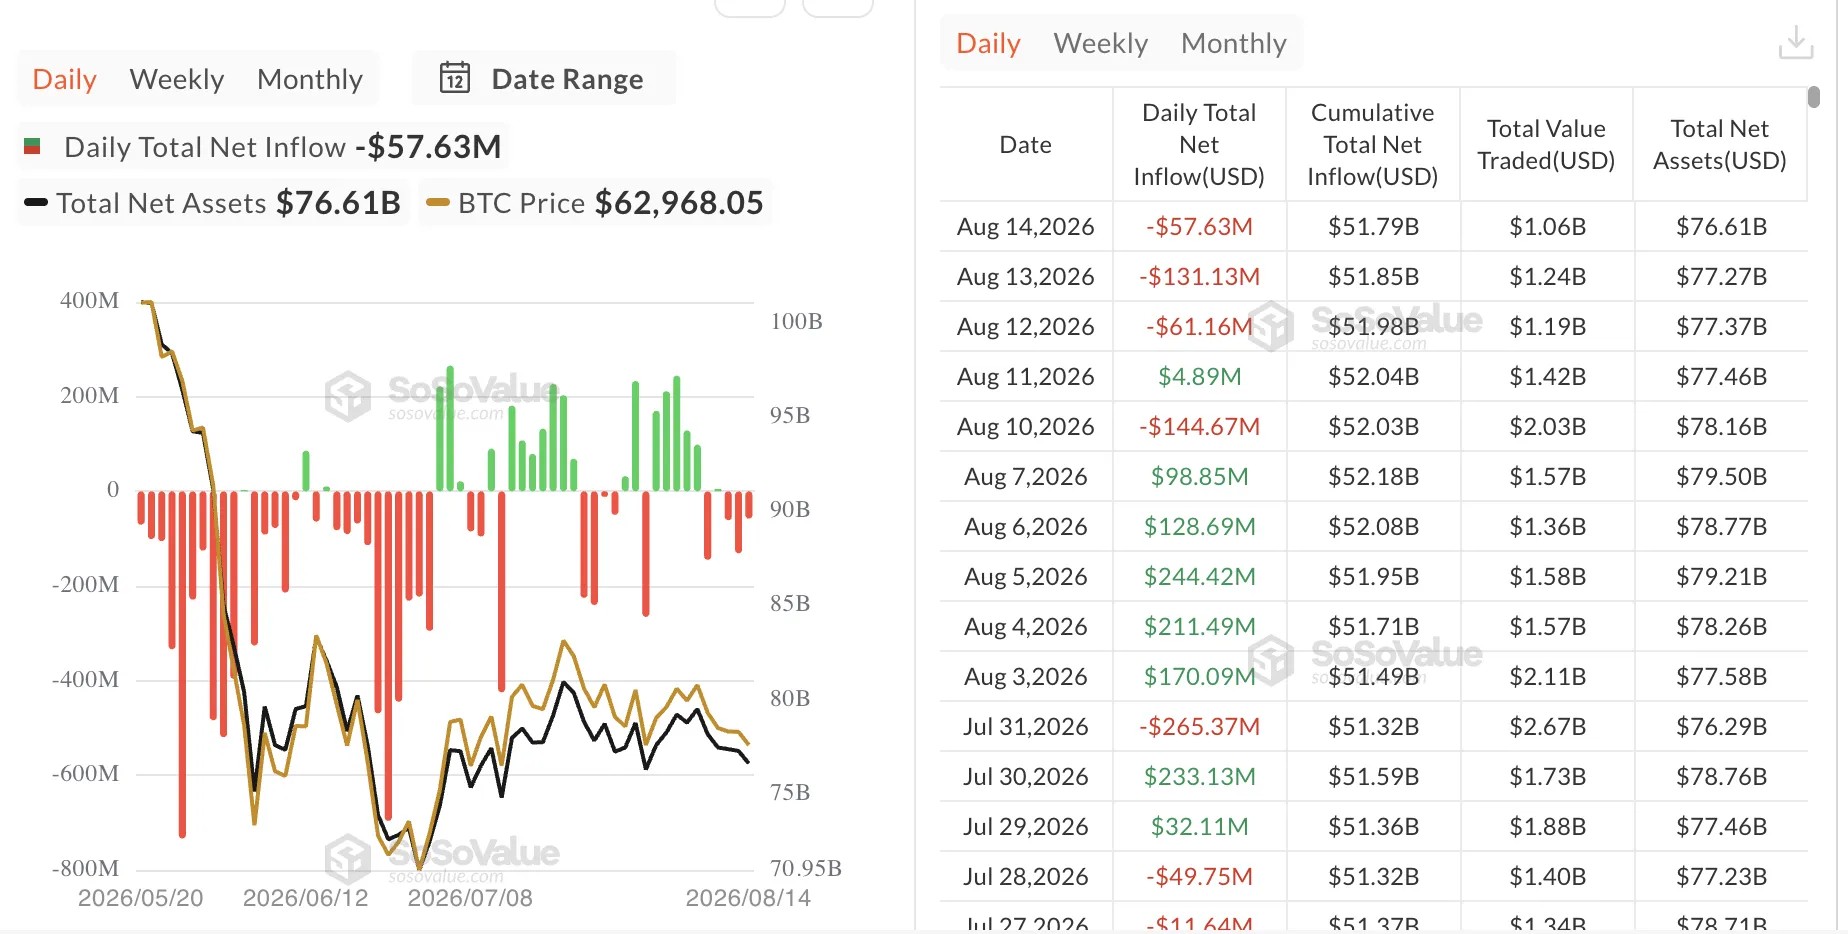Click the Aug 4,2026 date cell
1848x934 pixels.
(x=1026, y=627)
